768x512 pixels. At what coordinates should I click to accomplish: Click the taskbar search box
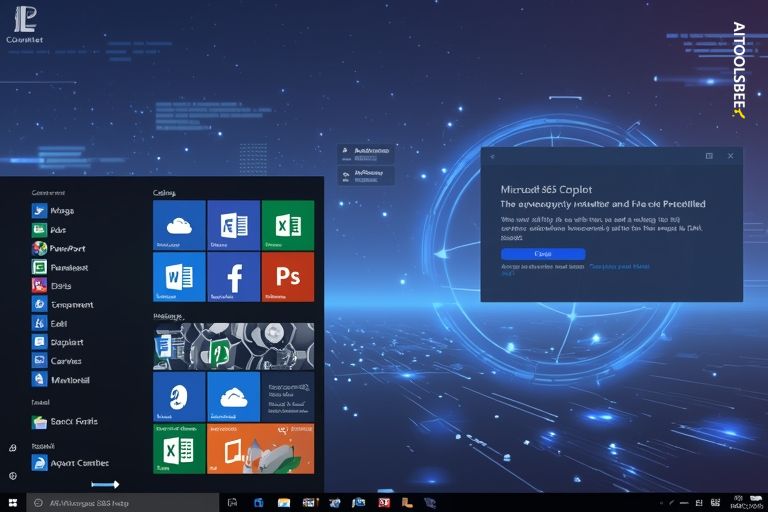pos(122,503)
